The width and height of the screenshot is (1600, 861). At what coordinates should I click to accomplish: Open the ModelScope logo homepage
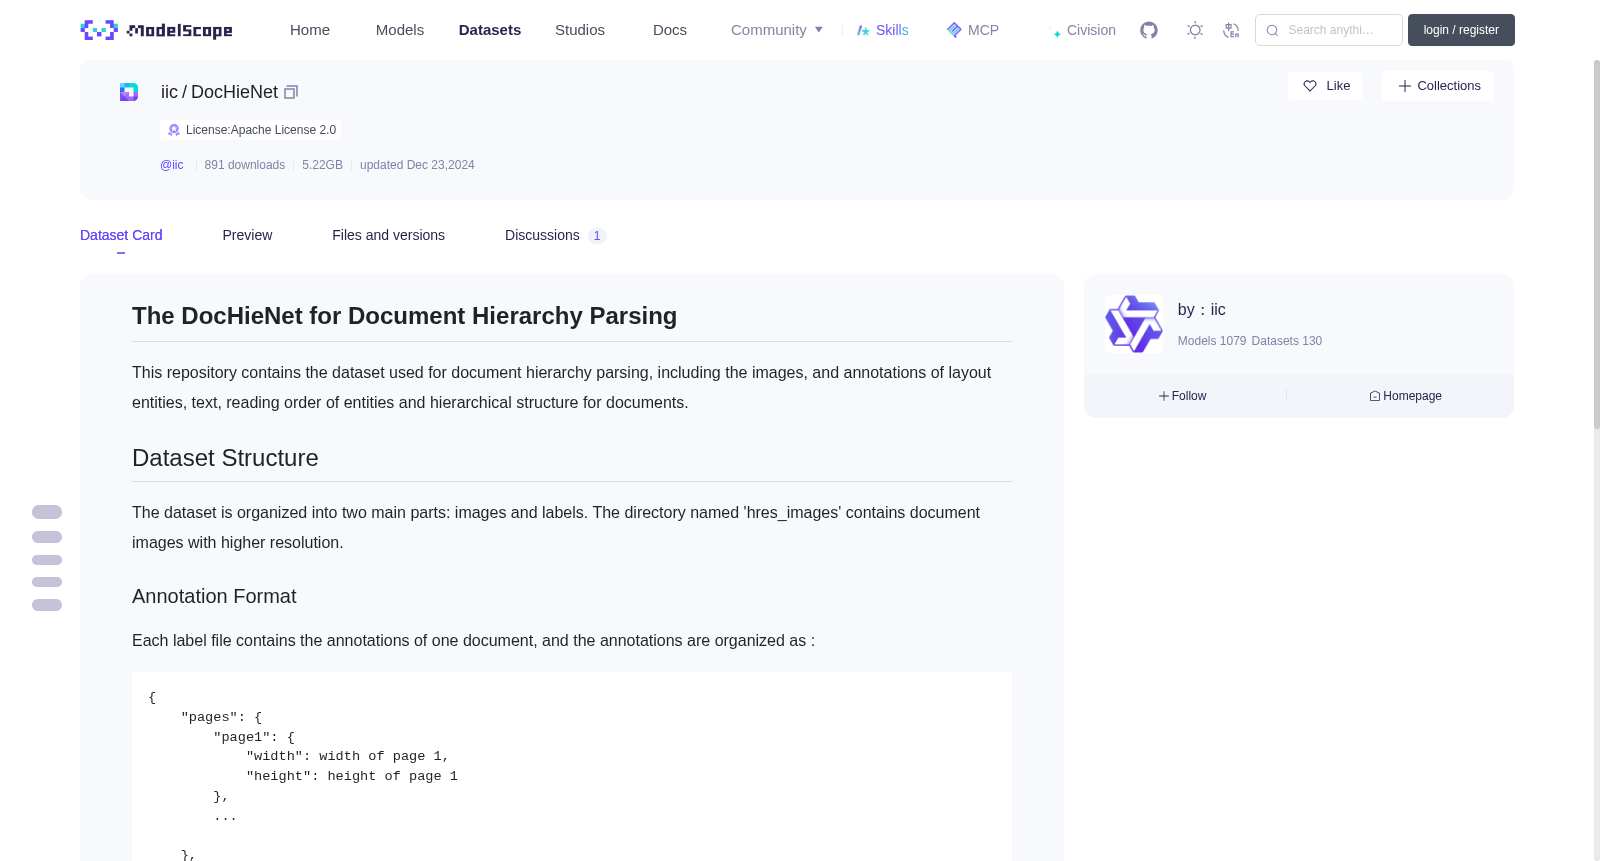tap(156, 30)
